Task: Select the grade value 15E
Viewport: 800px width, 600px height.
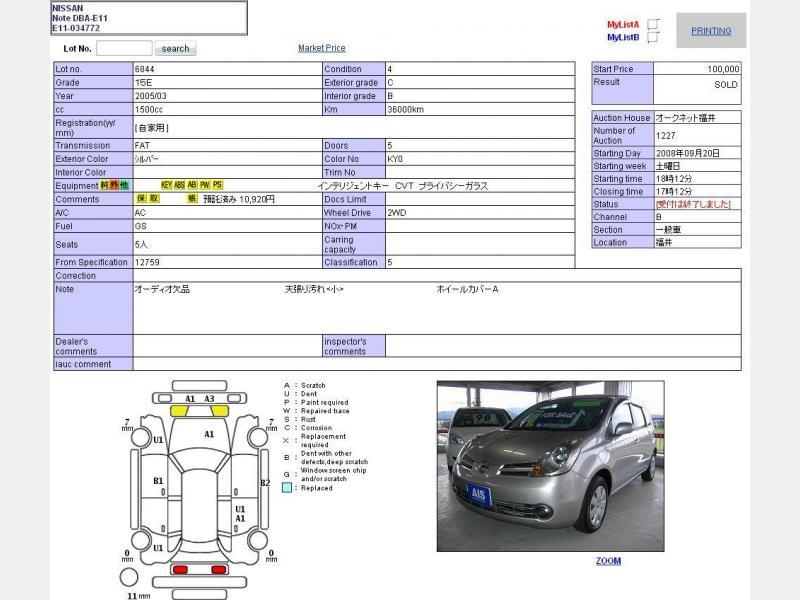Action: (x=143, y=82)
